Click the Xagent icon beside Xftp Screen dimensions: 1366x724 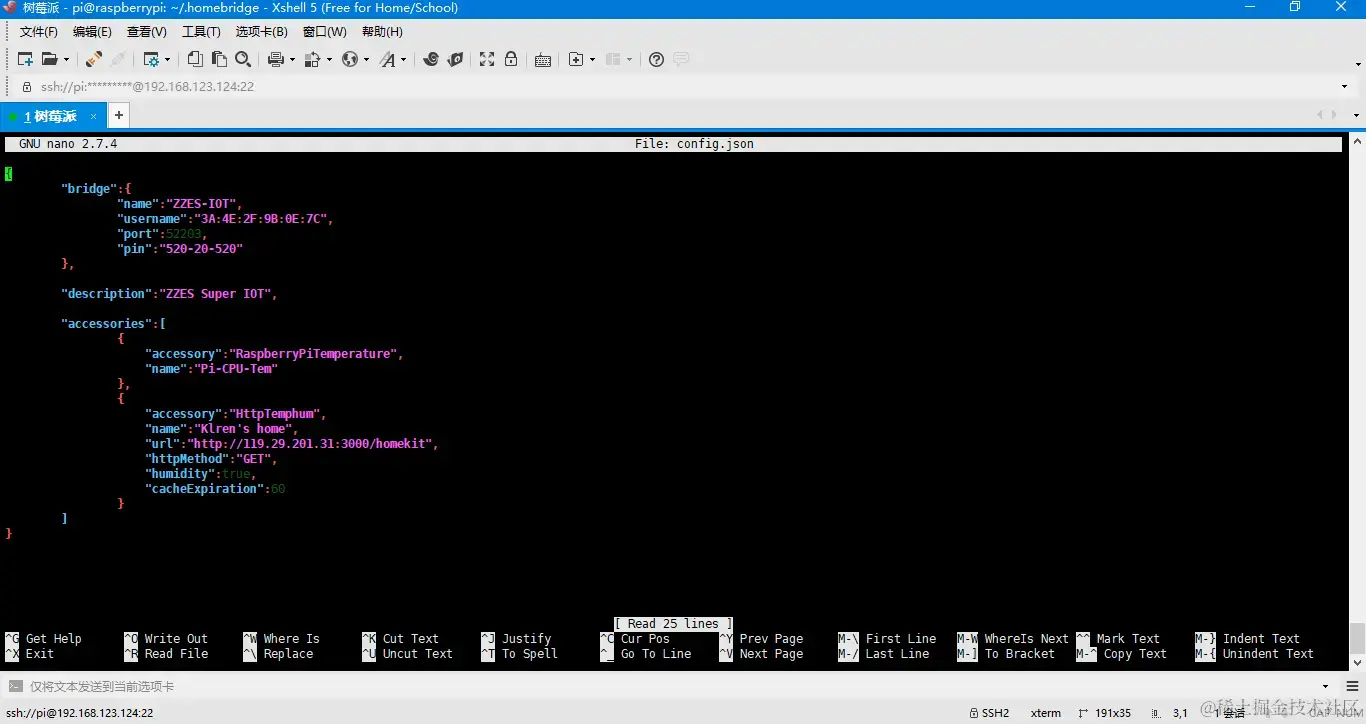[456, 60]
